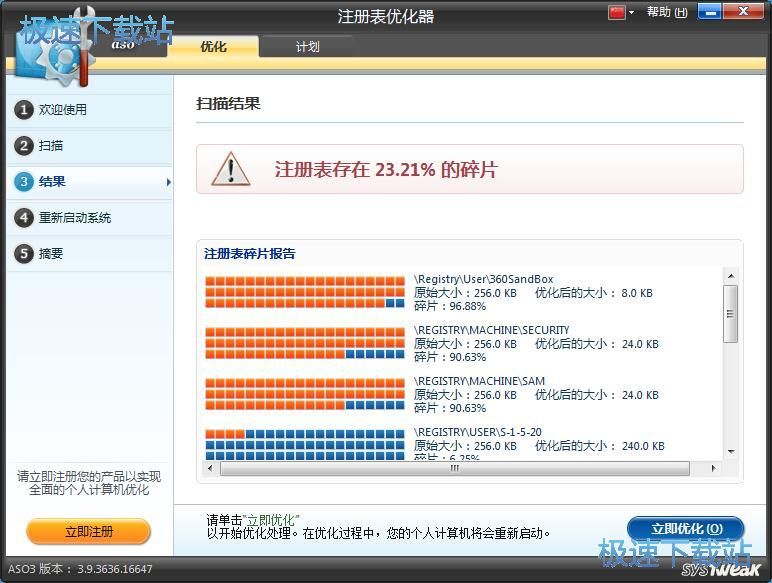Viewport: 772px width, 583px height.
Task: Click the number 4 step circle icon
Action: coord(23,218)
